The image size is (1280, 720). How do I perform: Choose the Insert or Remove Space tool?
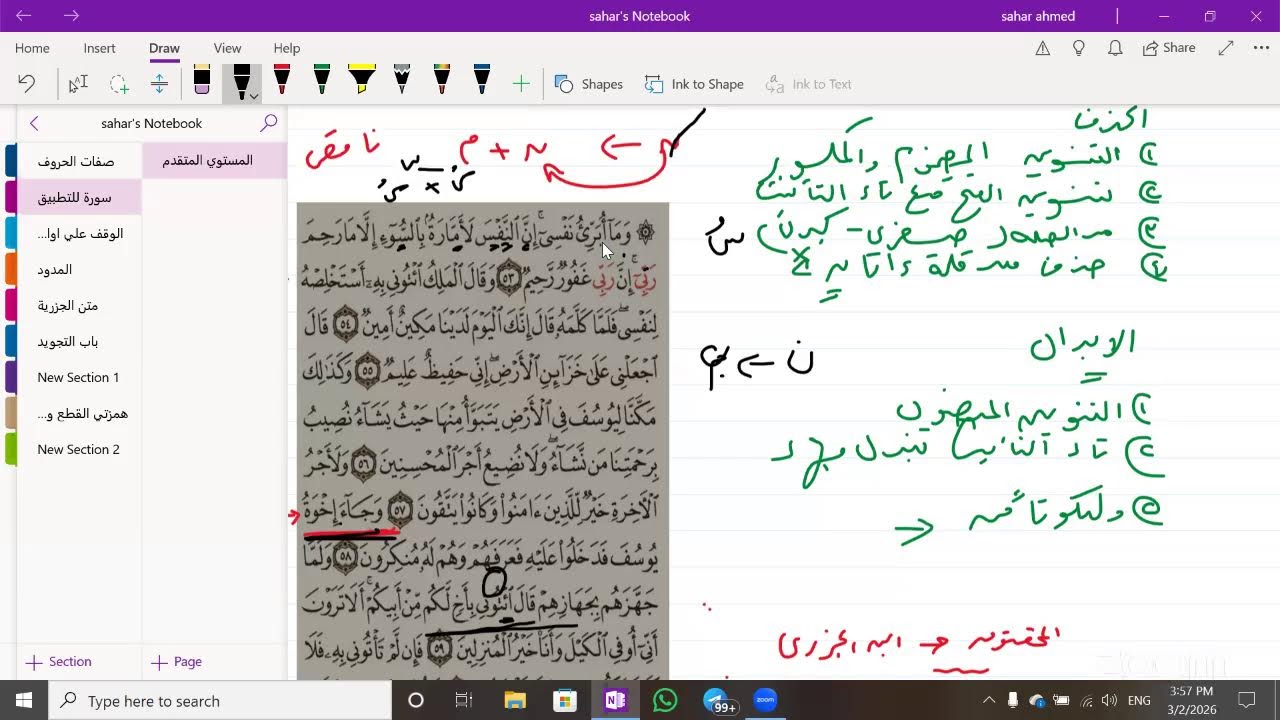tap(159, 84)
